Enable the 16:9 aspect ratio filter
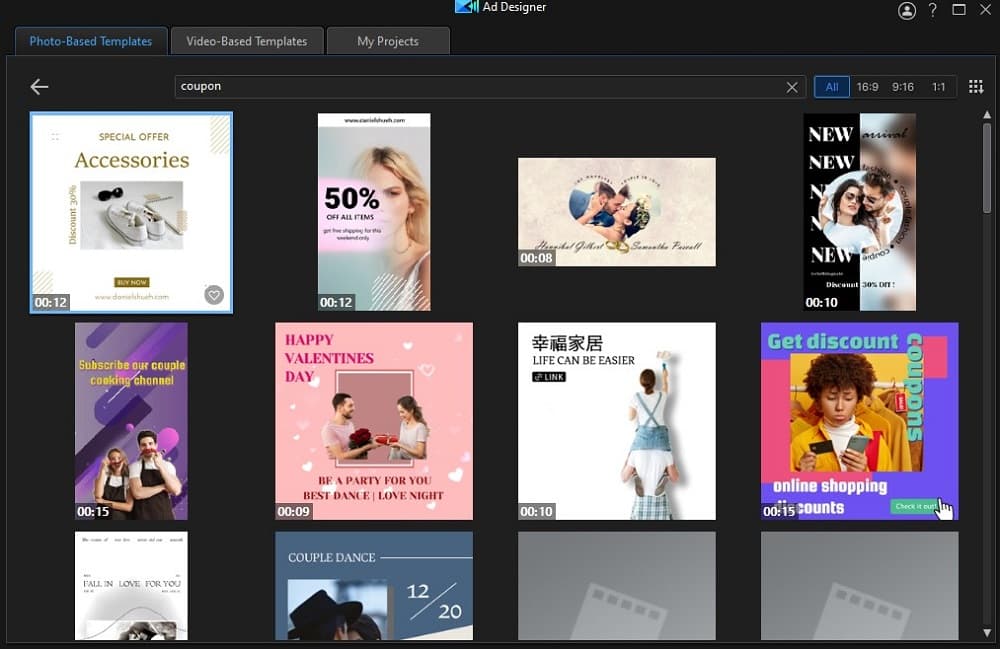 [x=866, y=86]
